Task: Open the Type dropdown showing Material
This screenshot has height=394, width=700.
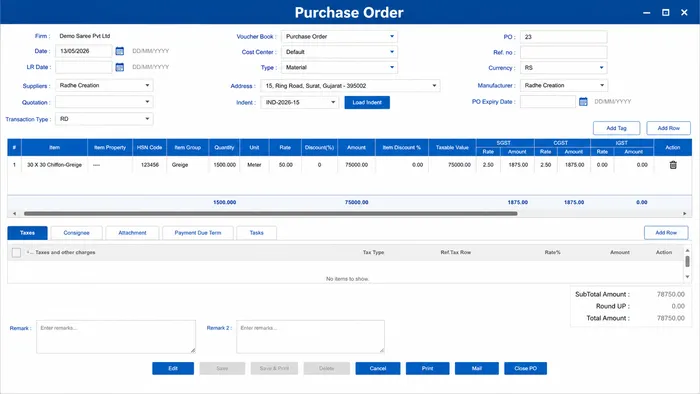Action: pyautogui.click(x=339, y=67)
